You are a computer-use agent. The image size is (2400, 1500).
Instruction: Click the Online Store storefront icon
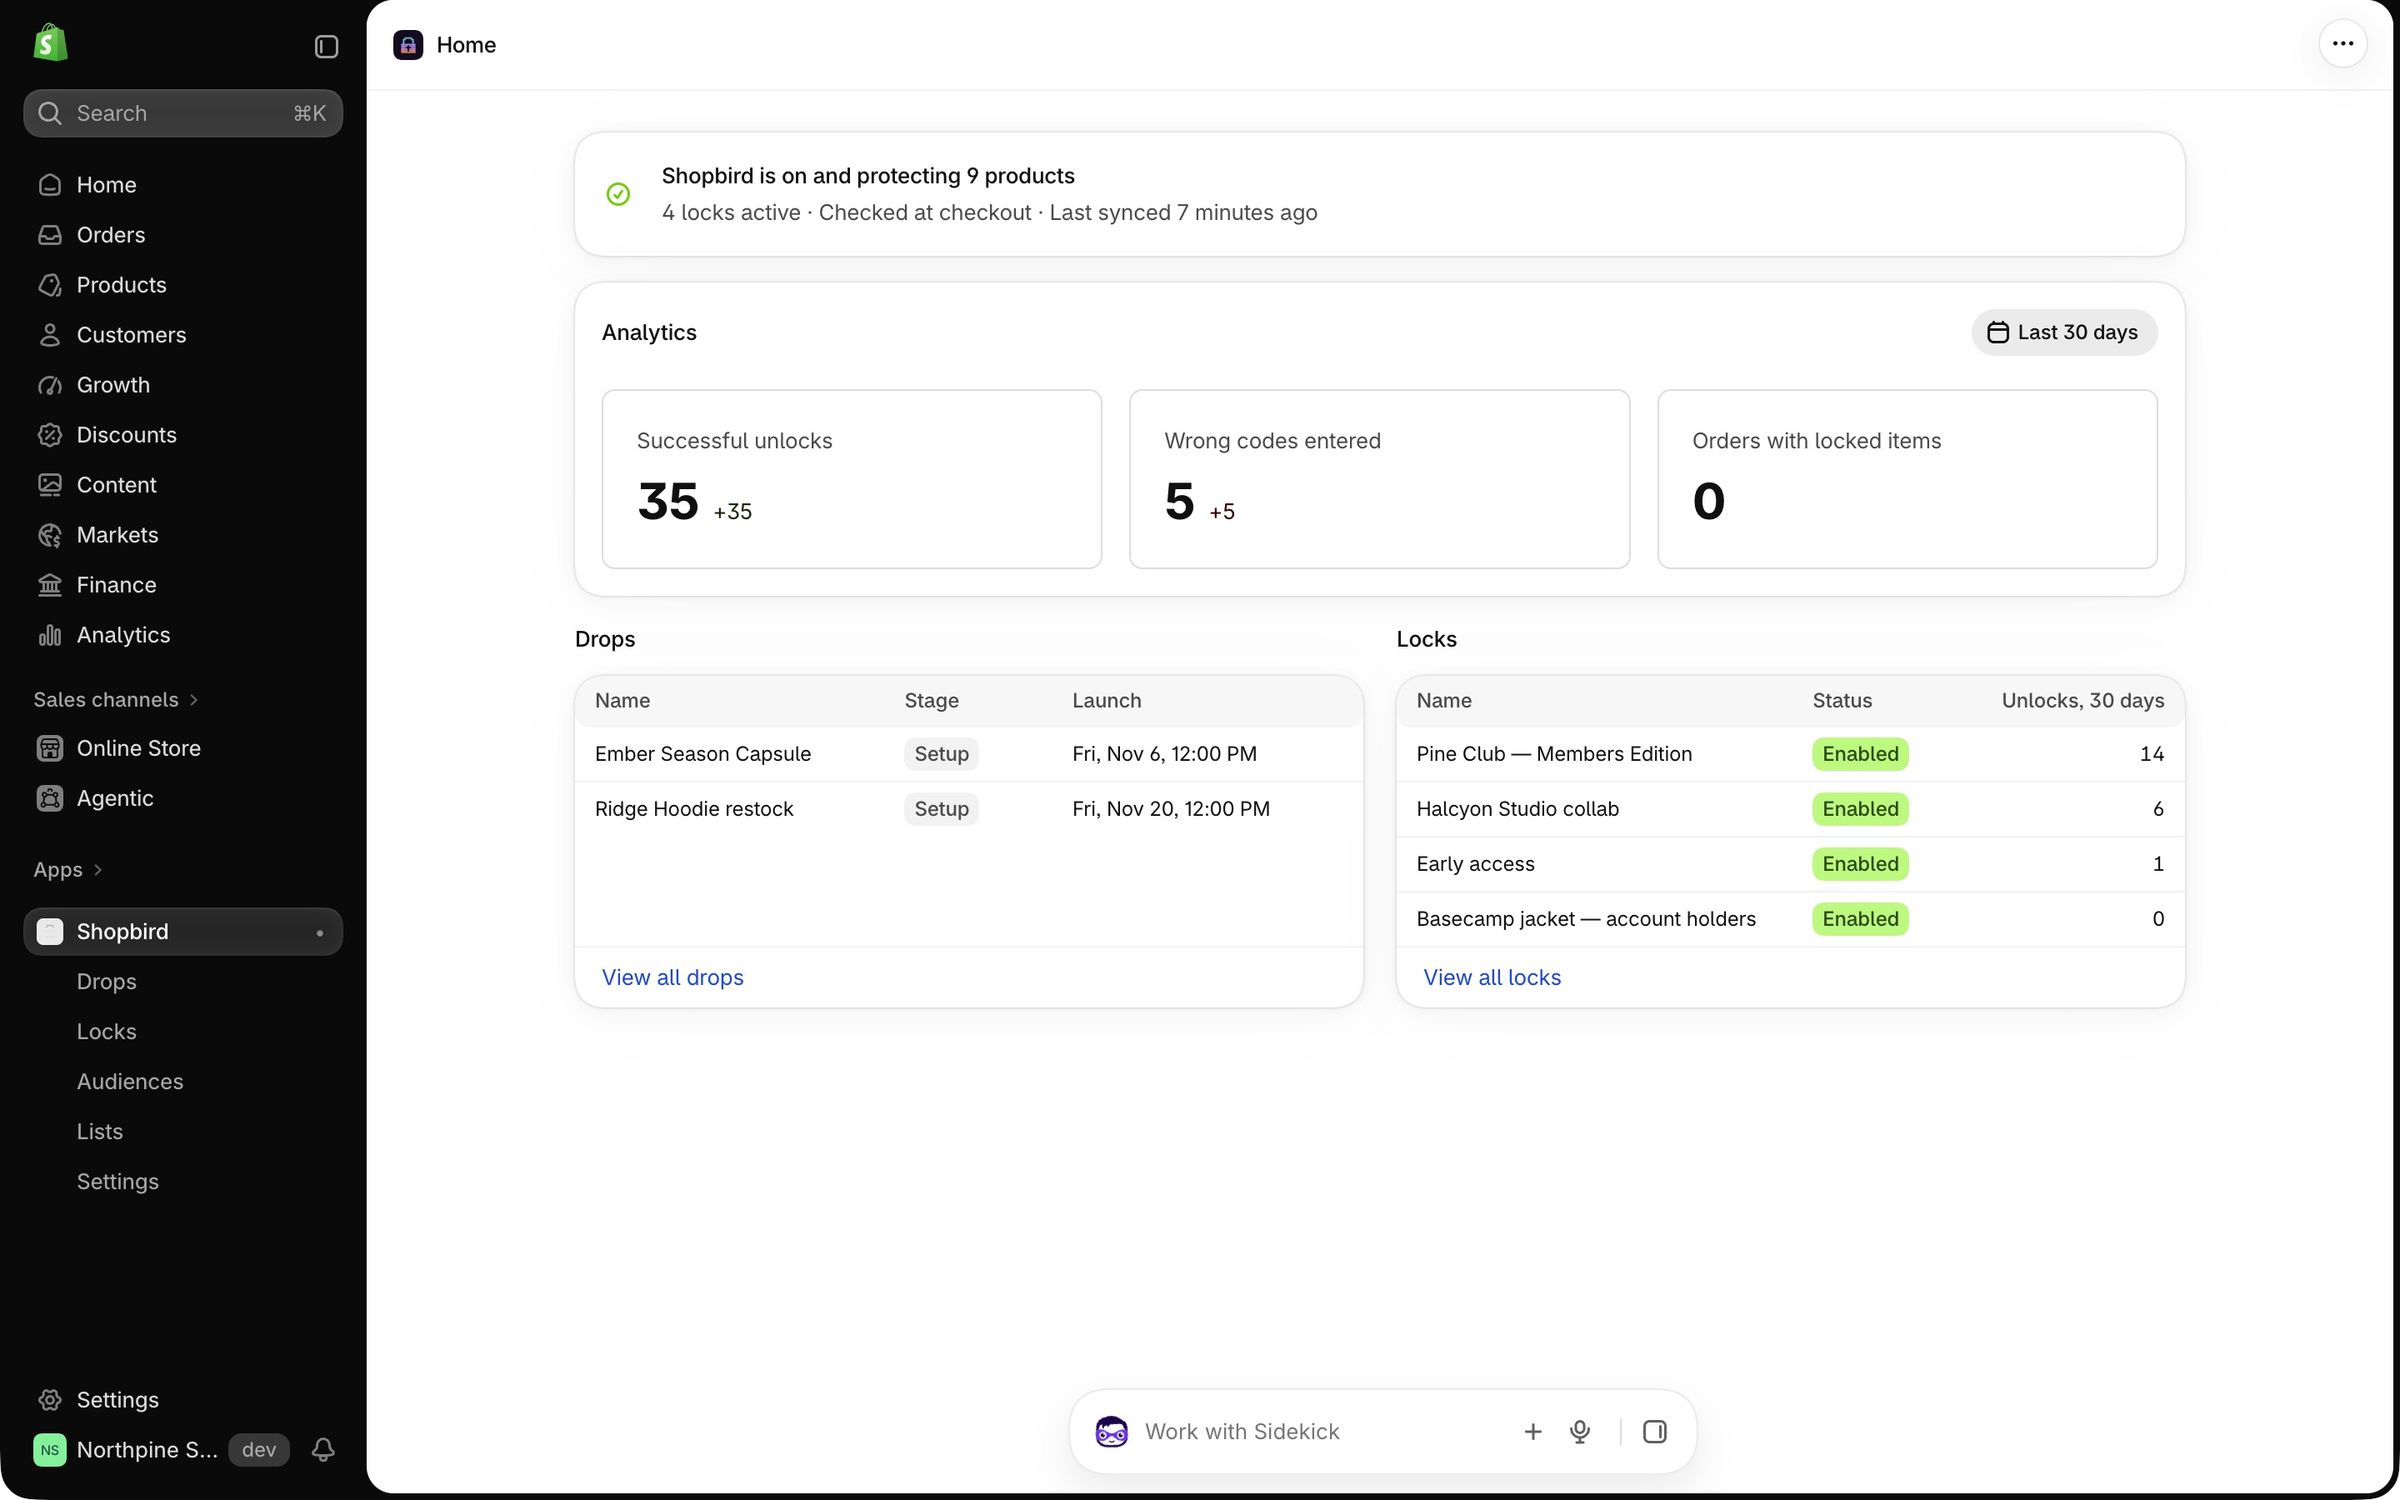[50, 748]
